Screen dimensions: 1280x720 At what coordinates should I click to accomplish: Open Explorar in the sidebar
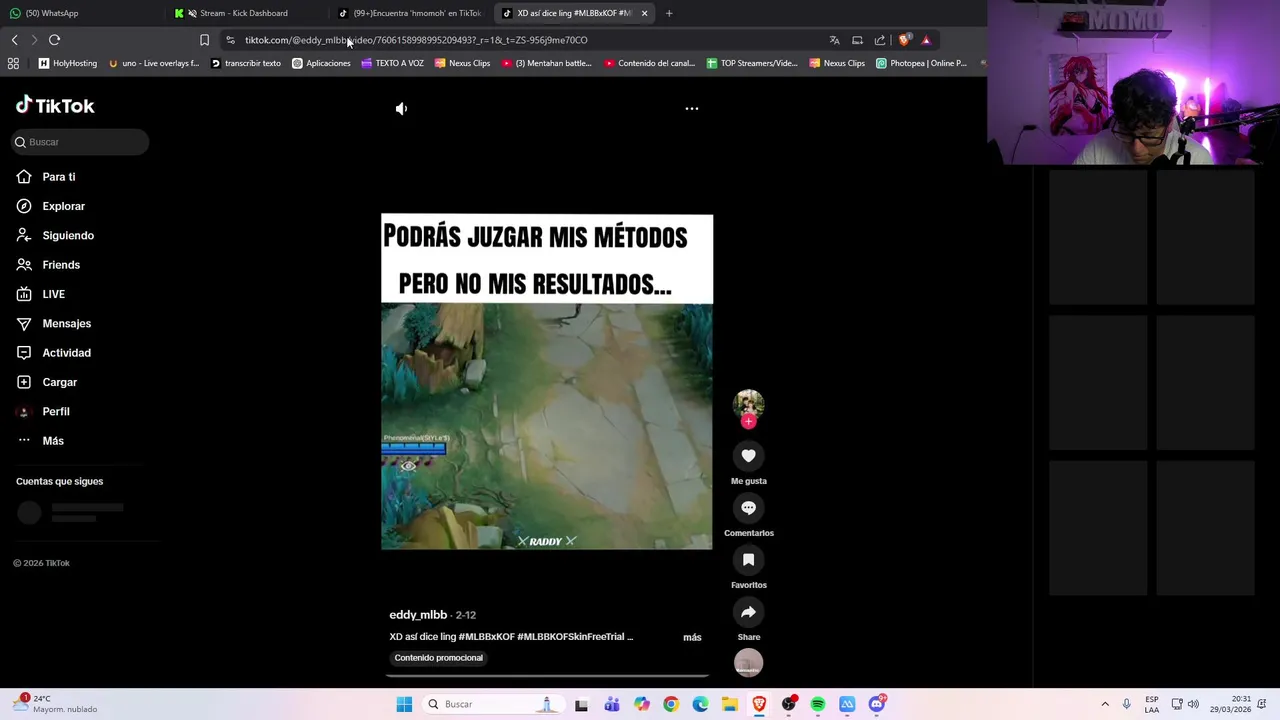pos(63,206)
